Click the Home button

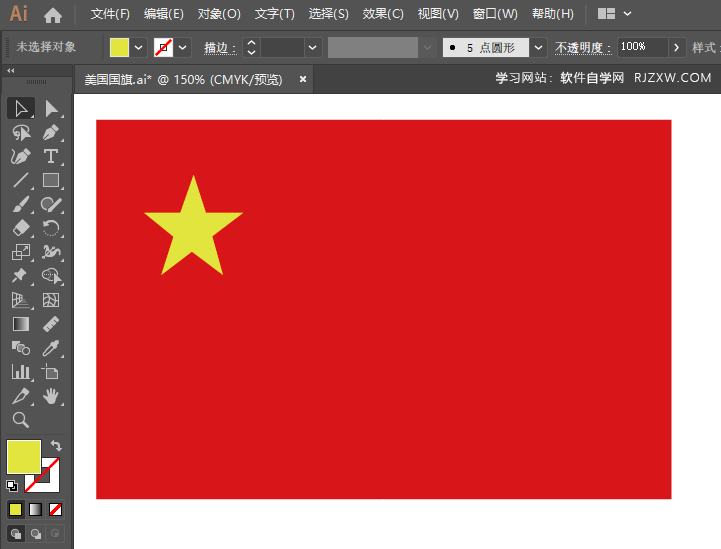click(x=53, y=15)
